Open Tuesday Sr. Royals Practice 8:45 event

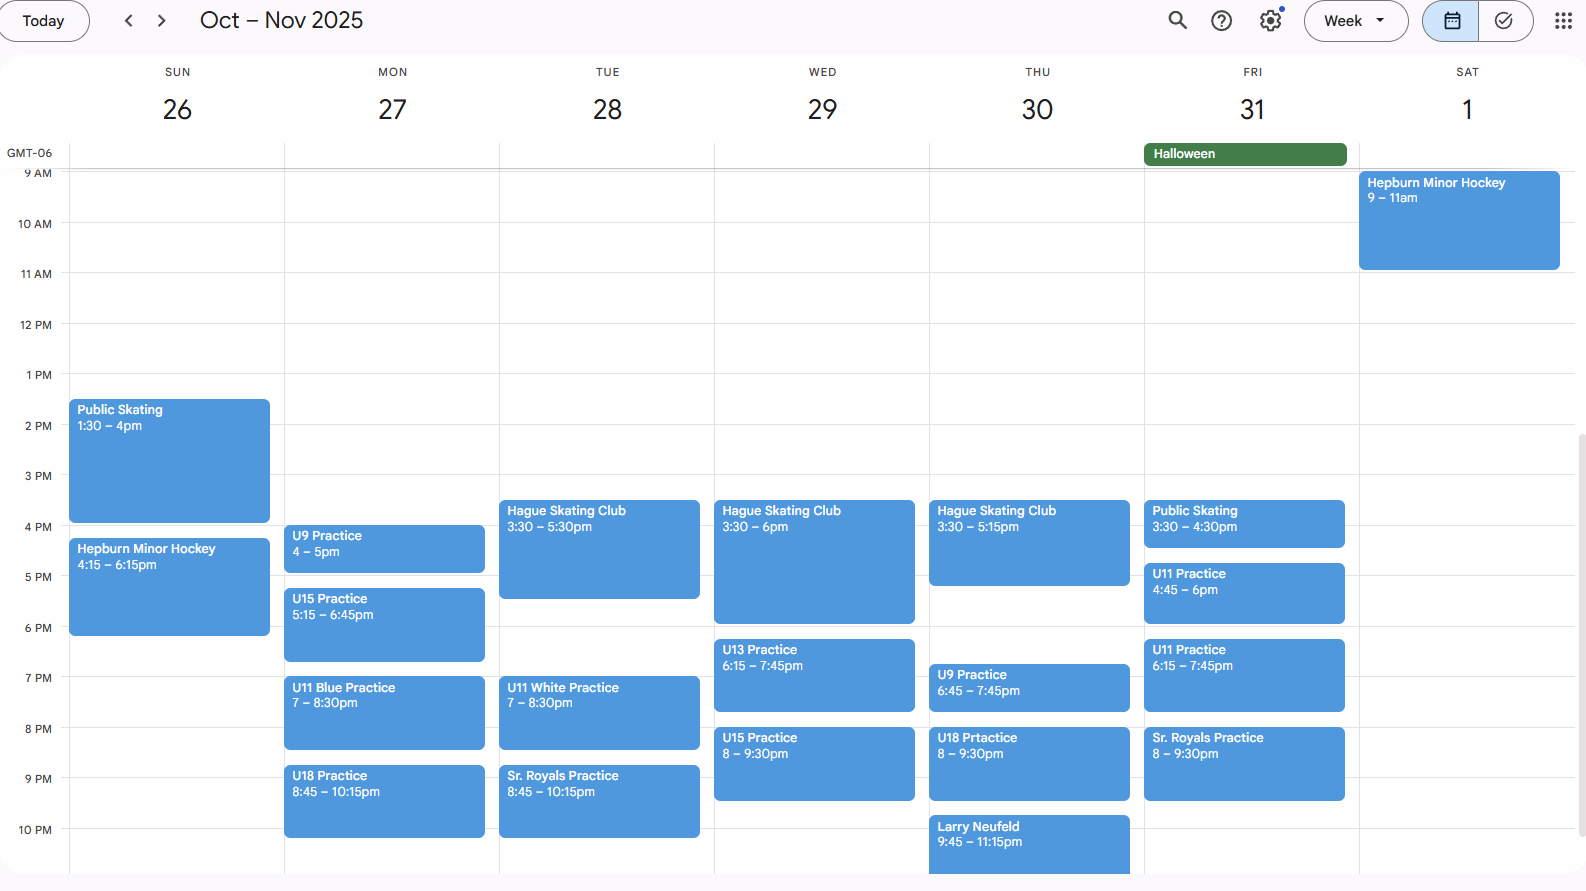[x=599, y=801]
